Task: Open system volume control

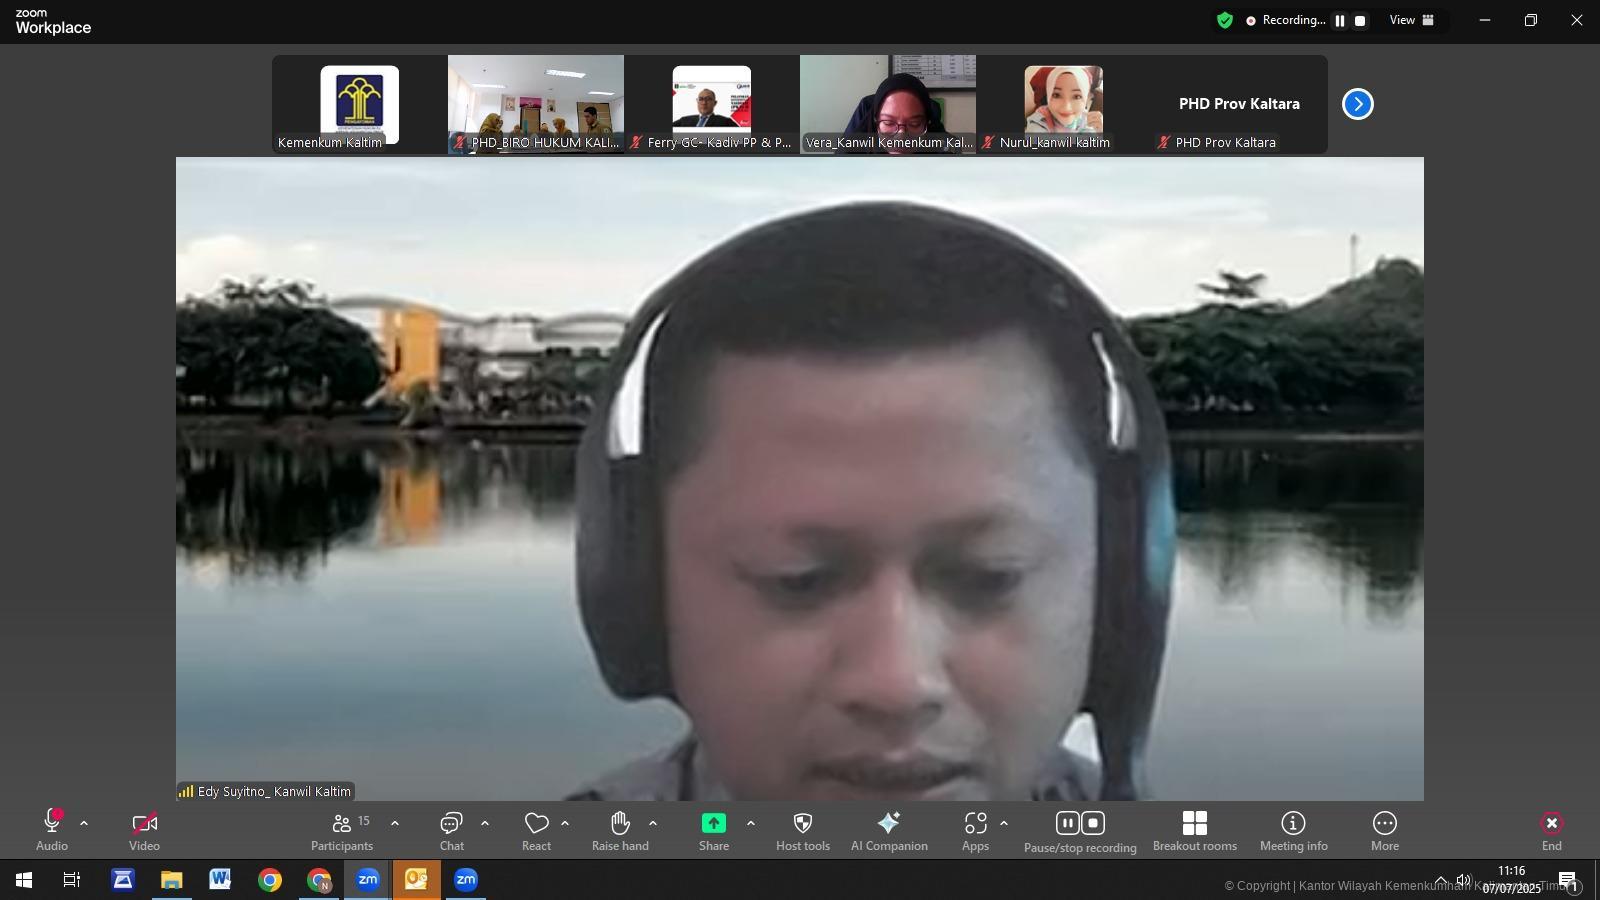Action: tap(1464, 880)
